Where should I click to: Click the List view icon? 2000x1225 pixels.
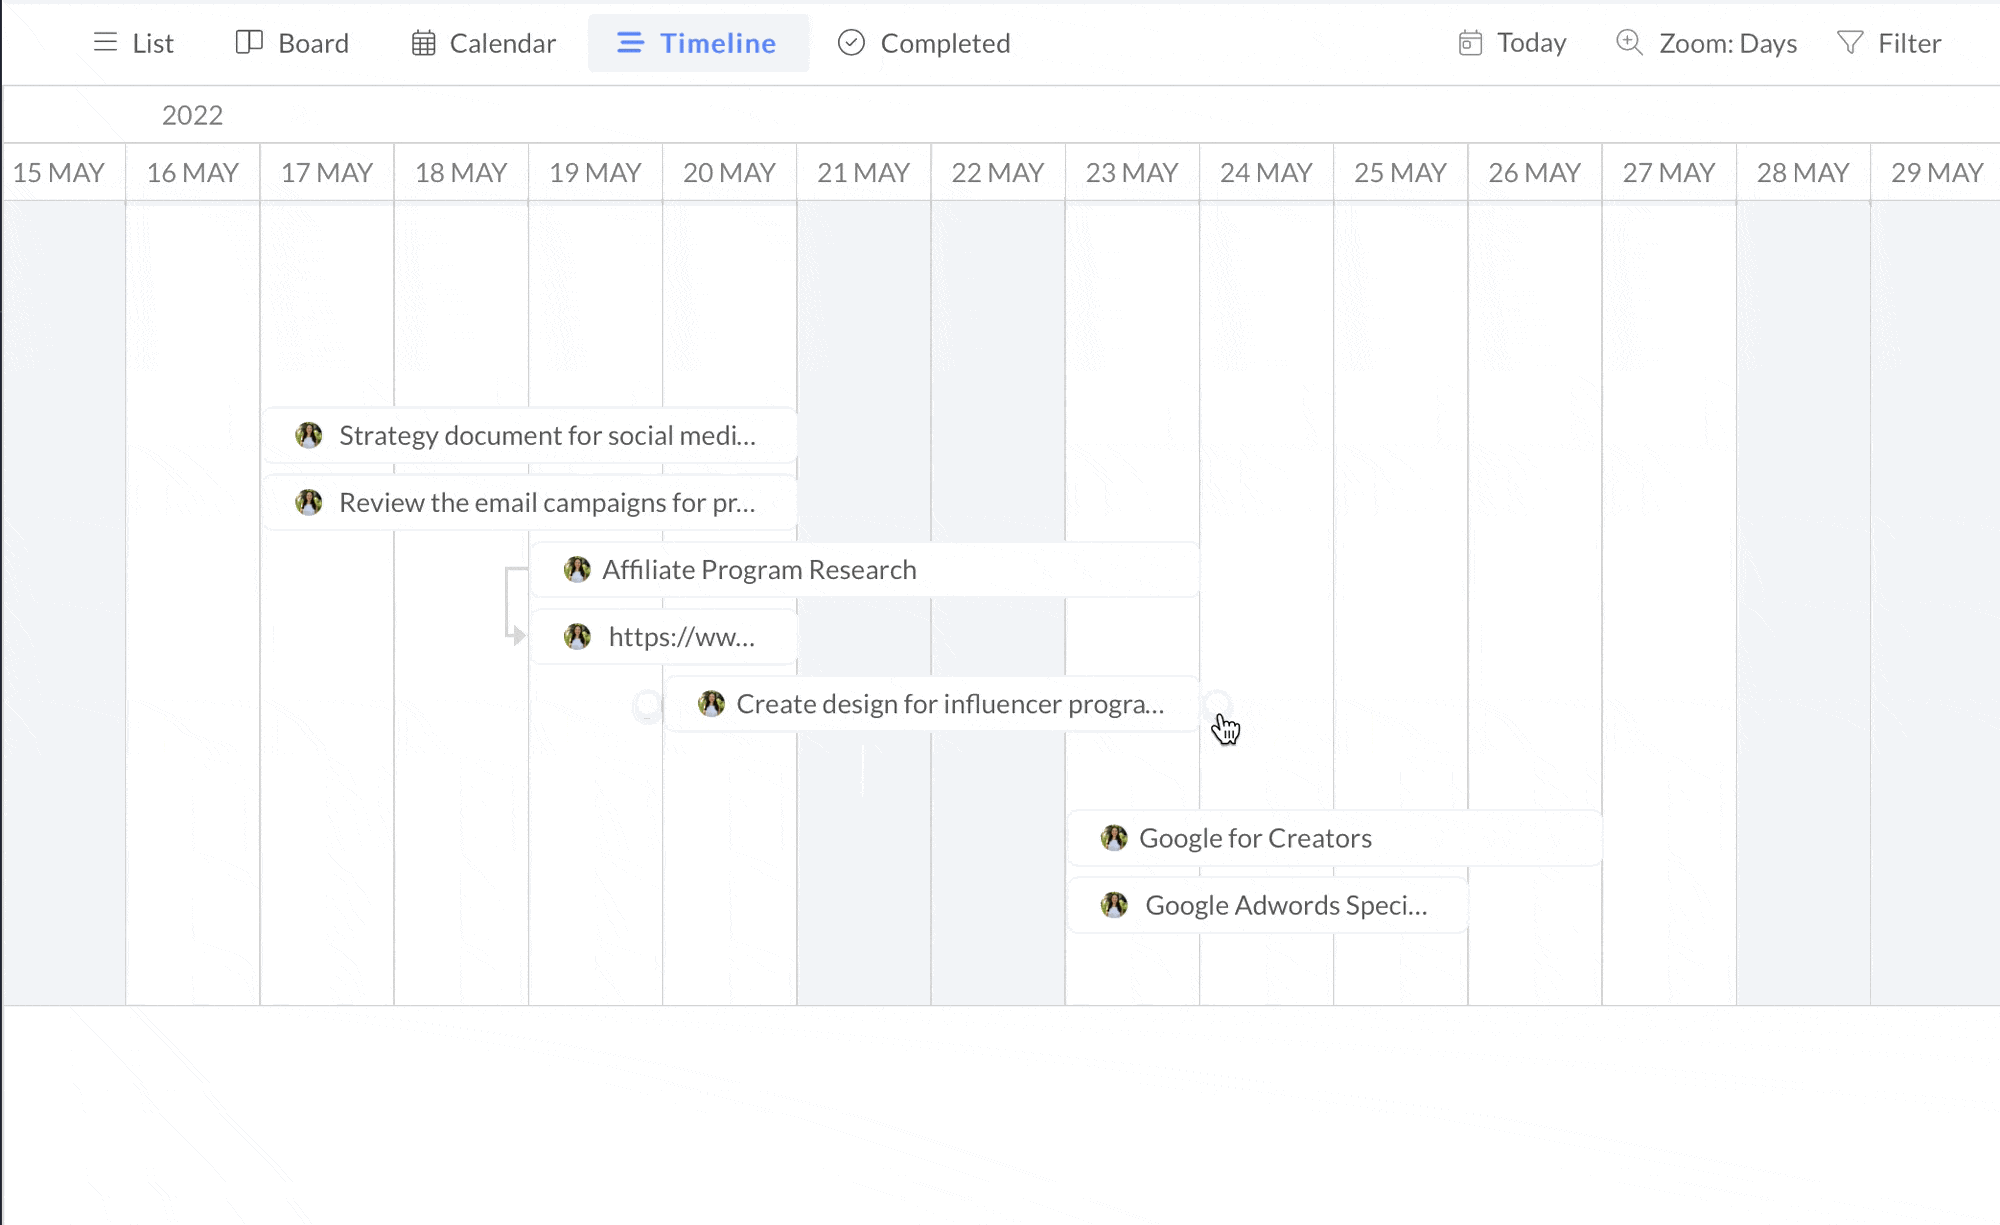click(x=105, y=42)
